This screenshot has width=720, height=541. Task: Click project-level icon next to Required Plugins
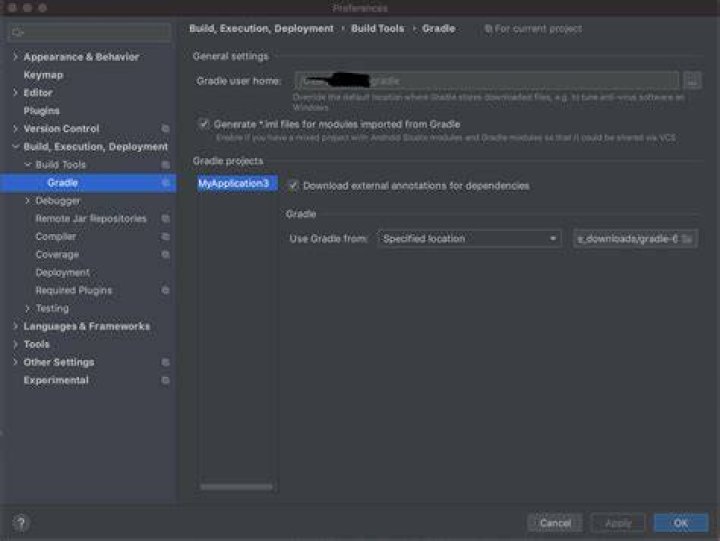166,290
